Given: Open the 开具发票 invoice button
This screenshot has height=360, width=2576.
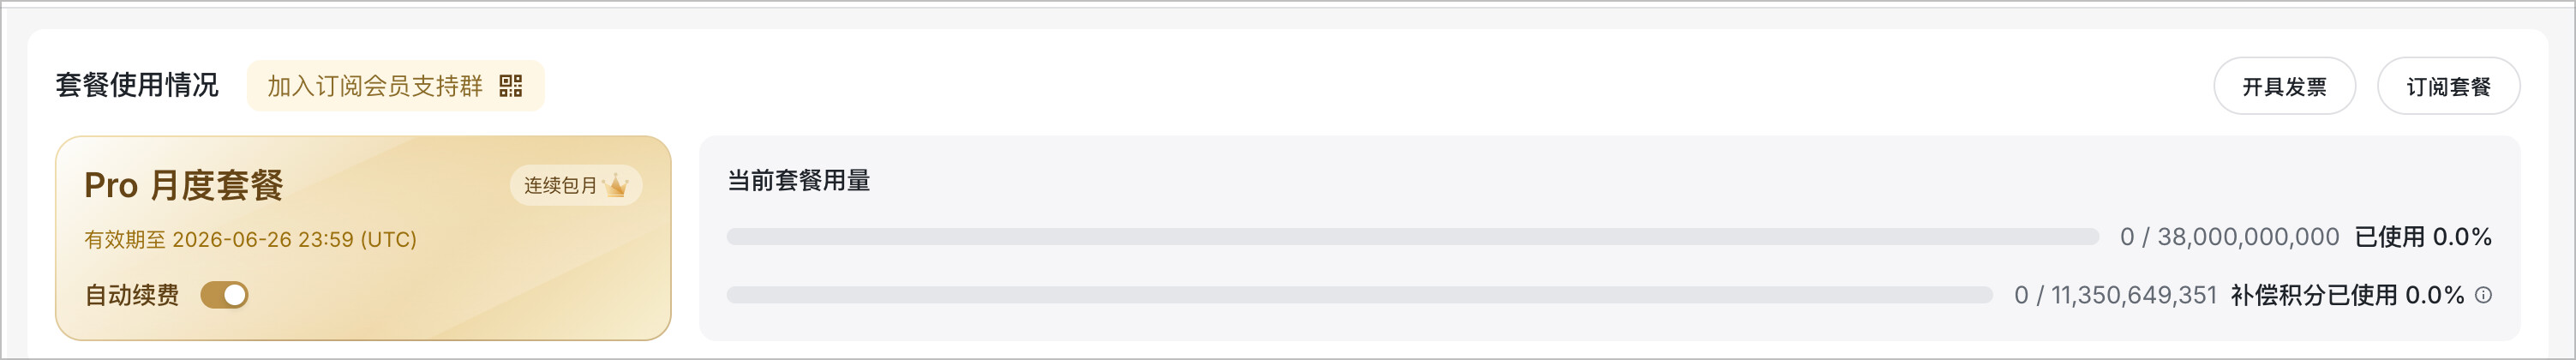Looking at the screenshot, I should (2284, 86).
